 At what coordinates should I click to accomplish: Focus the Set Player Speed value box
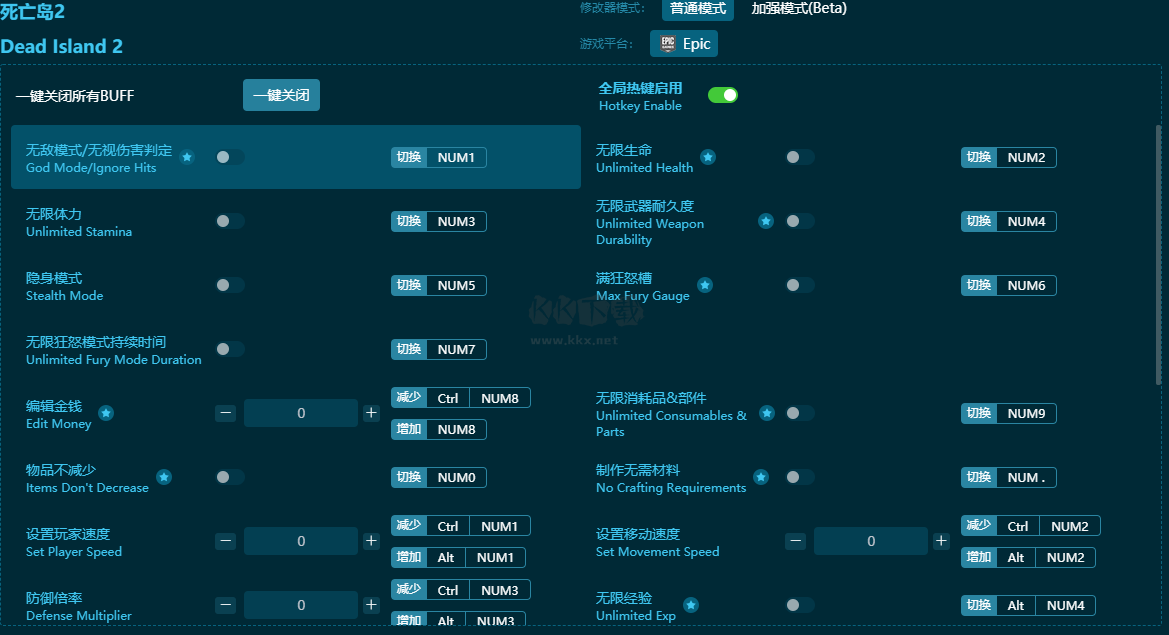click(x=300, y=541)
